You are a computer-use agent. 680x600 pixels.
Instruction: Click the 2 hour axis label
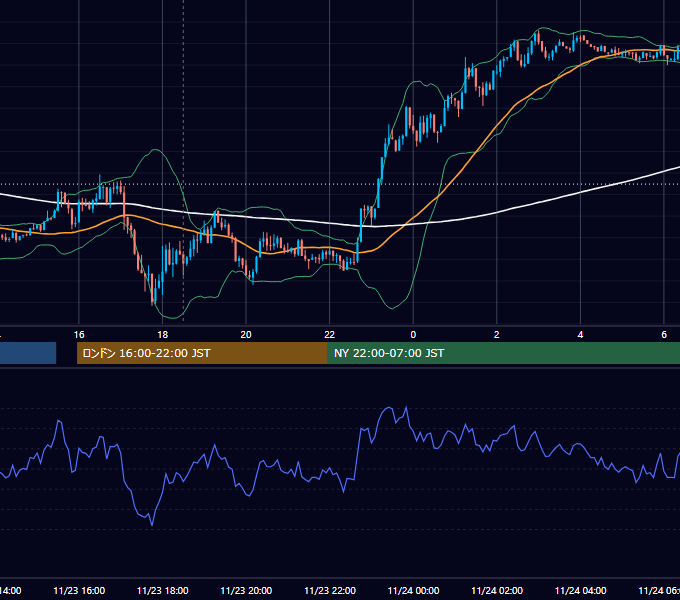[x=497, y=335]
